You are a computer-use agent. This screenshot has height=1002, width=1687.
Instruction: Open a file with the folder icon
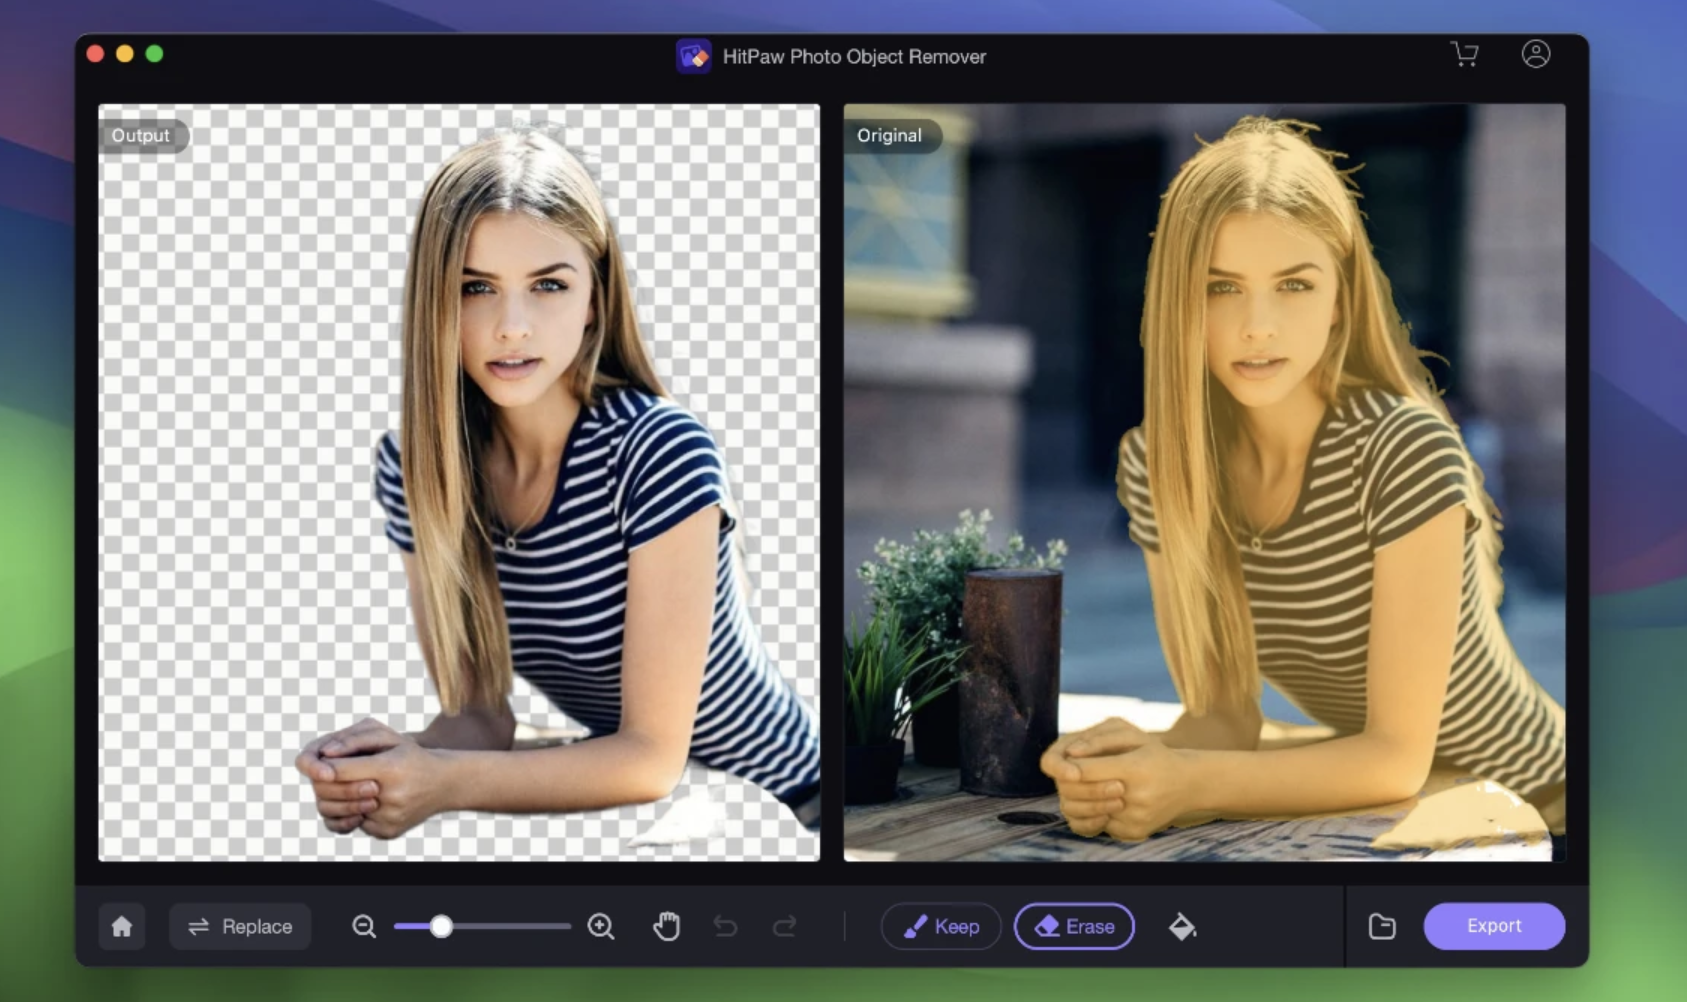click(x=1381, y=927)
